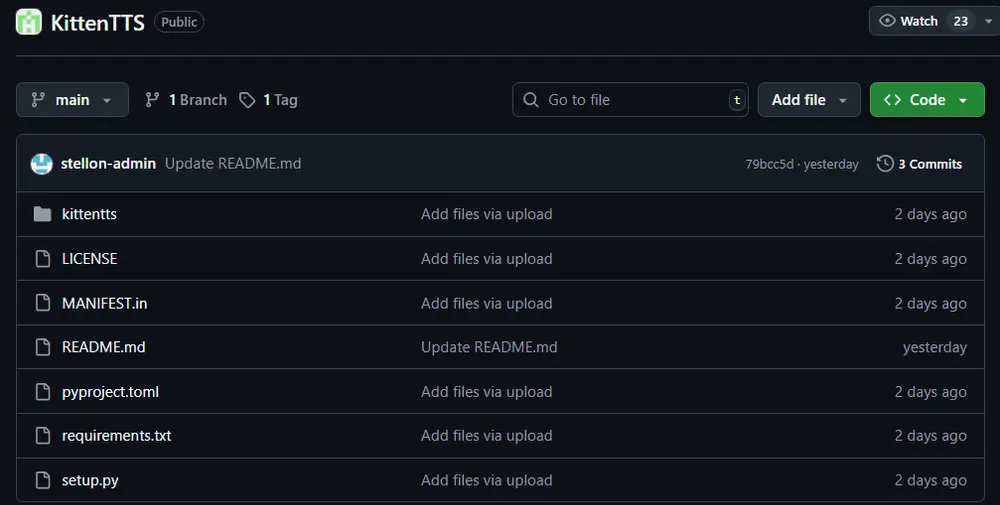The image size is (1000, 505).
Task: Open requirements.txt file
Action: [x=116, y=436]
